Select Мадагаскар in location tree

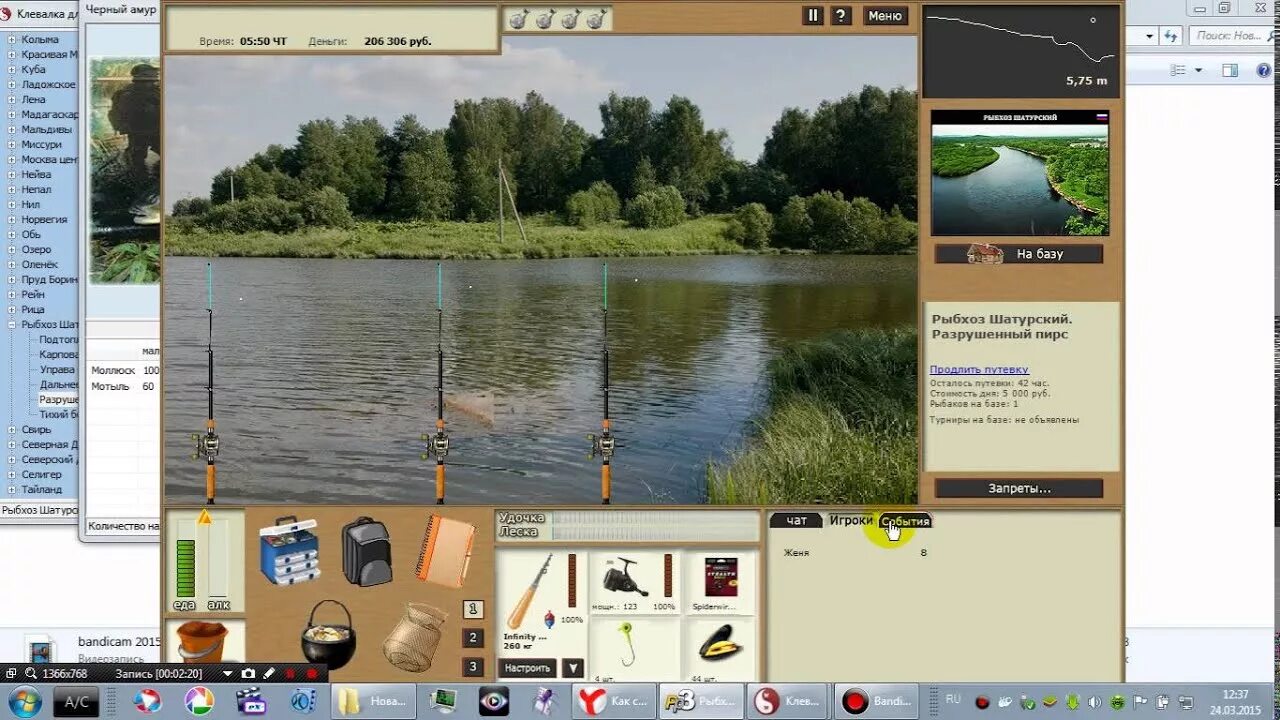48,115
